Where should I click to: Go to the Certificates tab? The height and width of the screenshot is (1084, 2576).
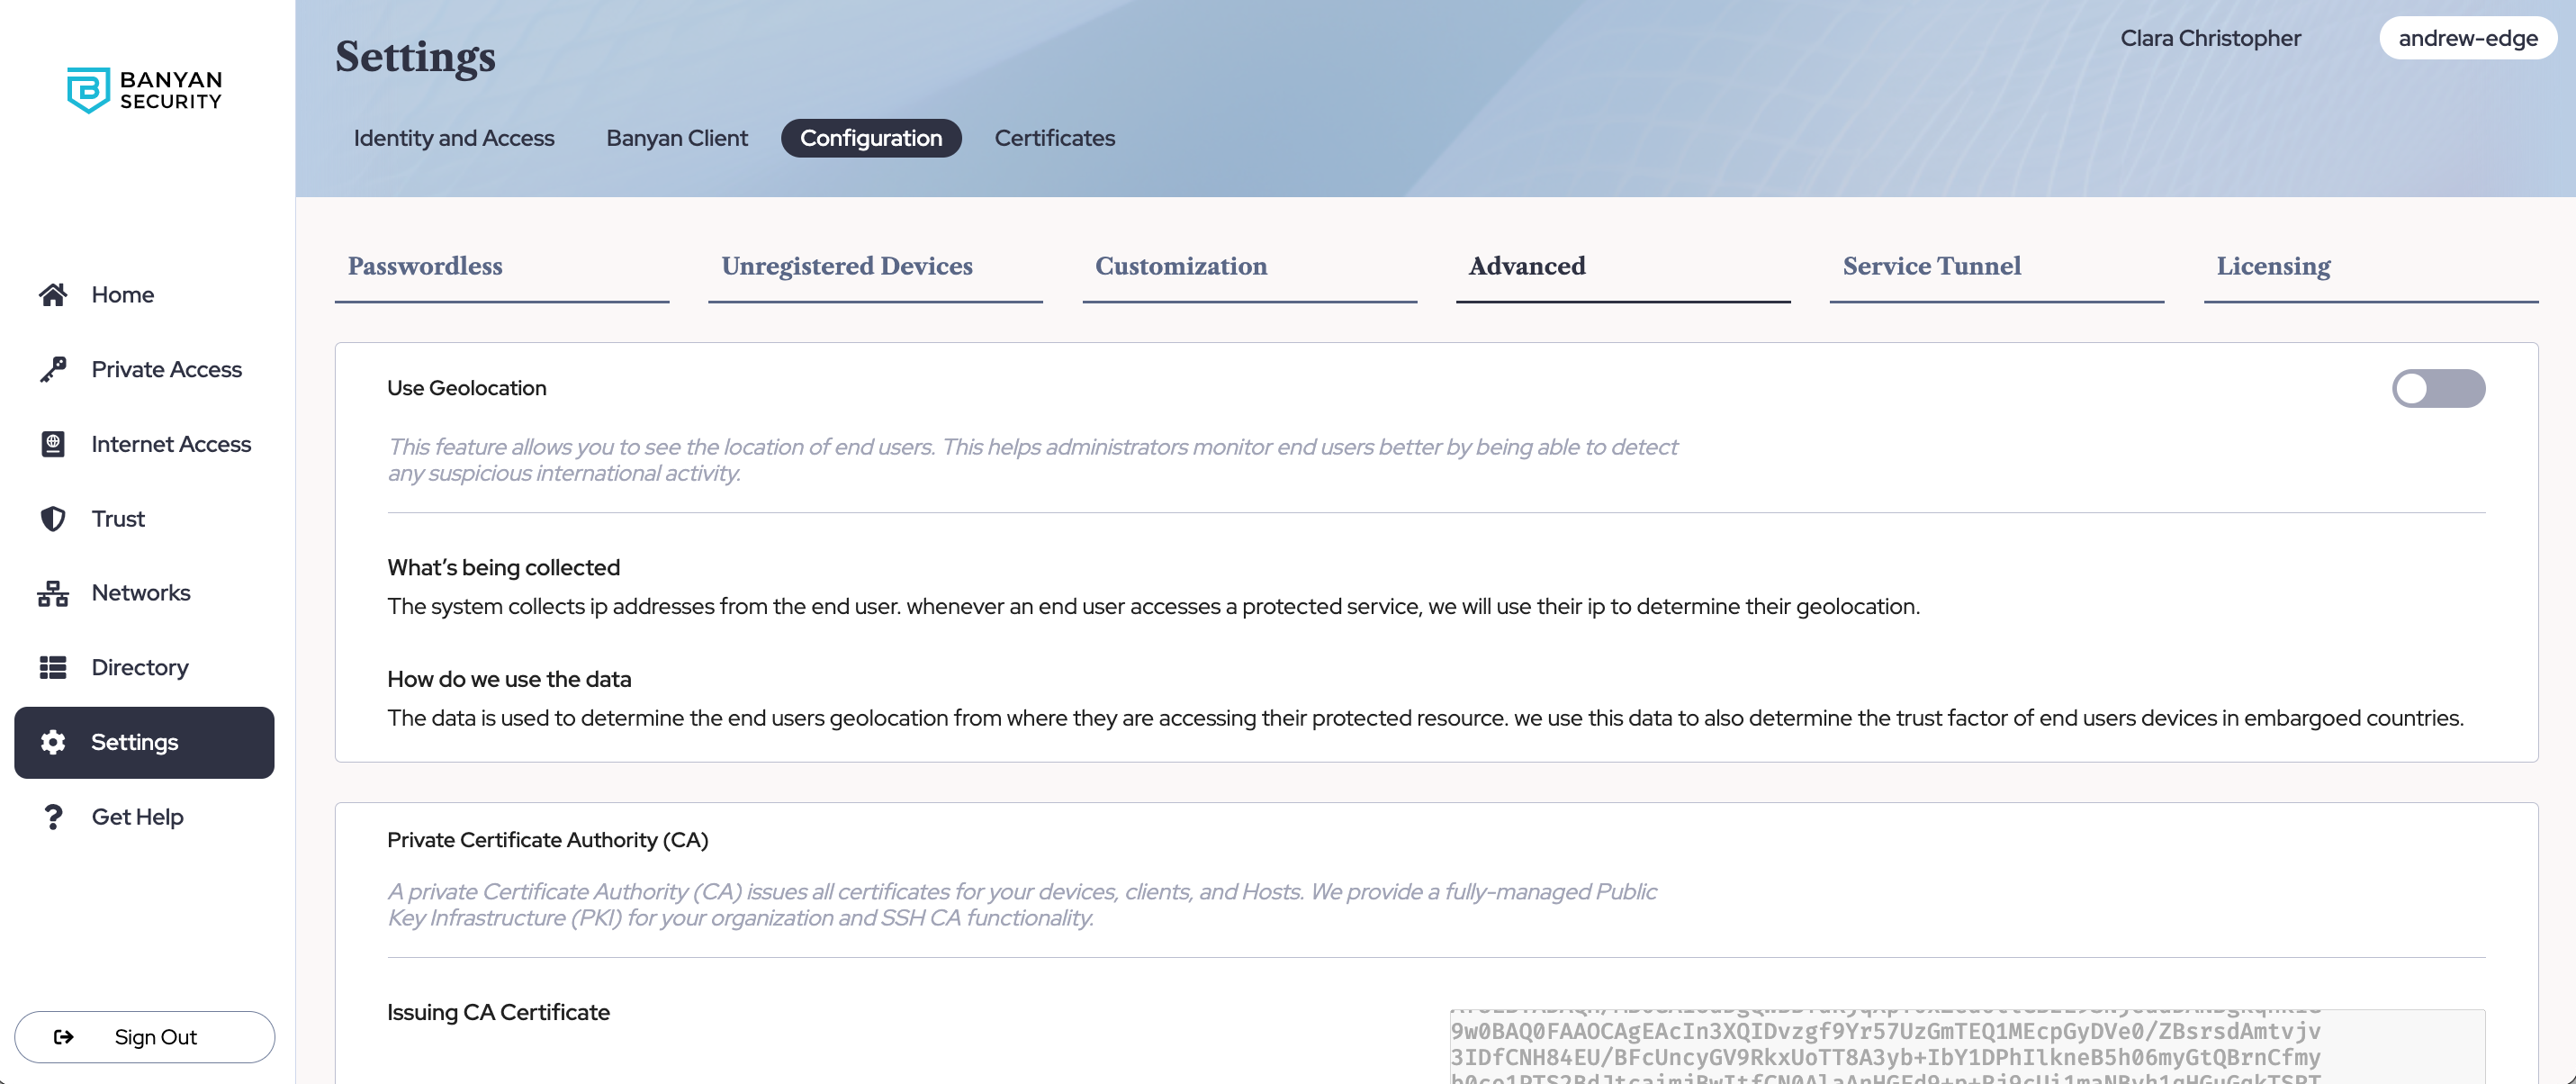click(x=1054, y=138)
